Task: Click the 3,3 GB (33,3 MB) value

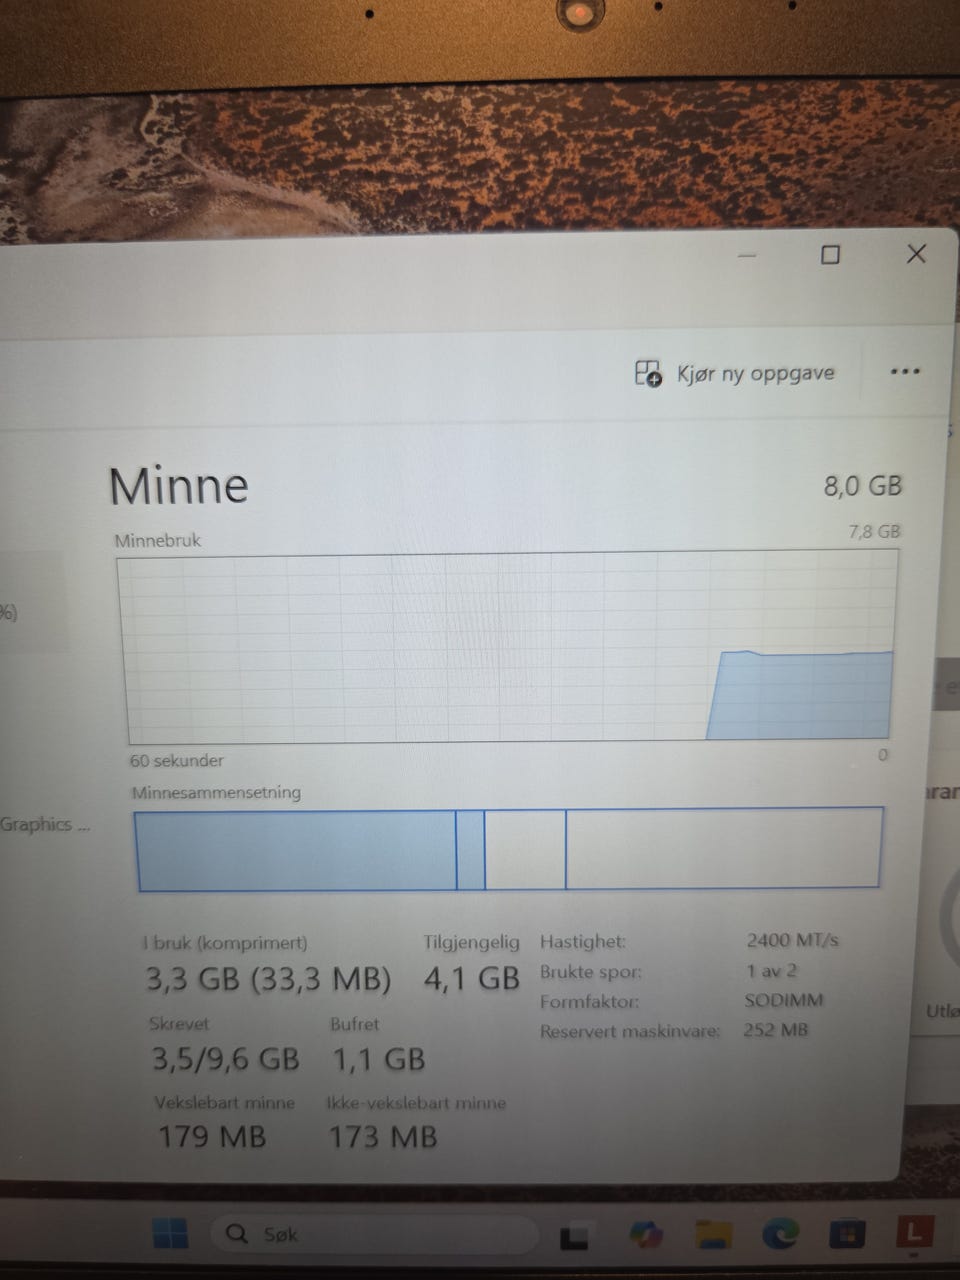Action: [x=268, y=978]
